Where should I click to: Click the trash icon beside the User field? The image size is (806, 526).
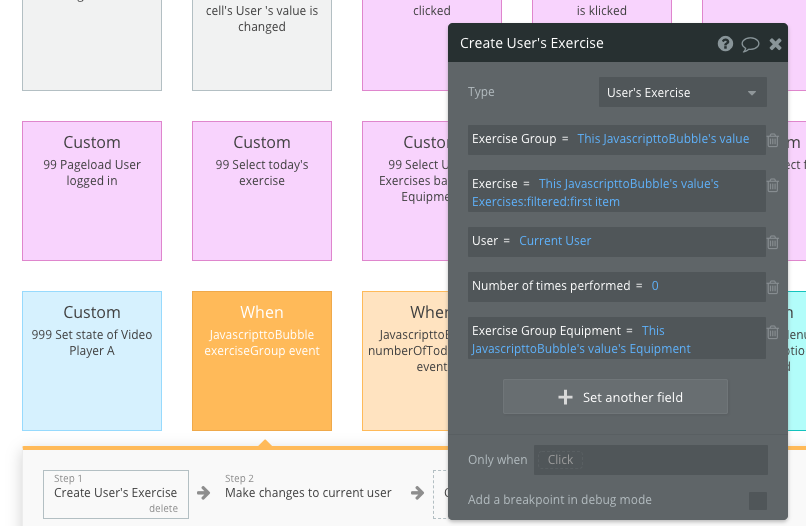(773, 242)
